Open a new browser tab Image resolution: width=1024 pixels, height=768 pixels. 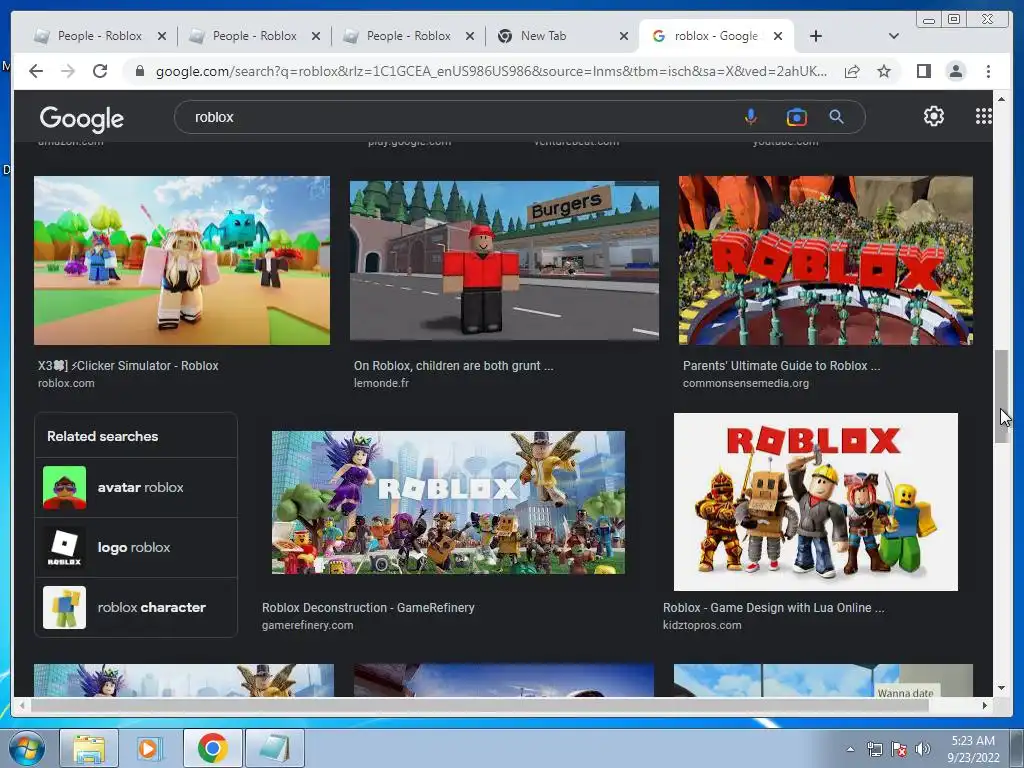816,36
